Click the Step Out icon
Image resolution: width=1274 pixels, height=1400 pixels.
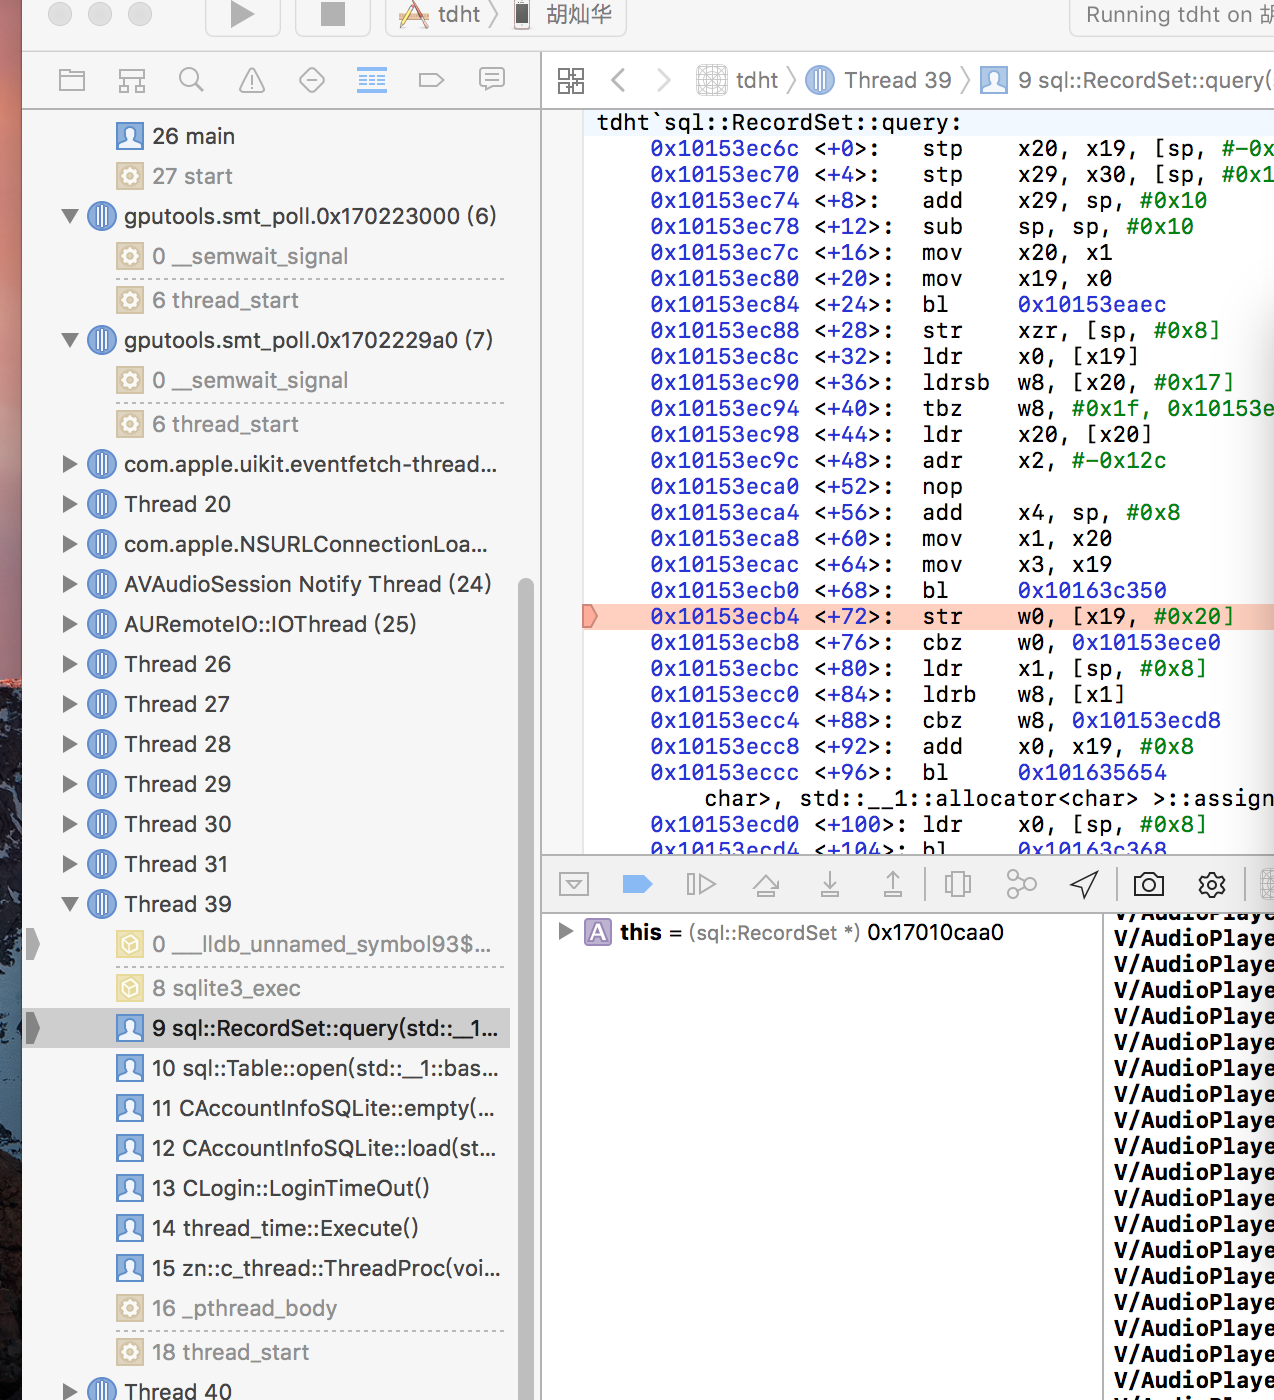893,884
